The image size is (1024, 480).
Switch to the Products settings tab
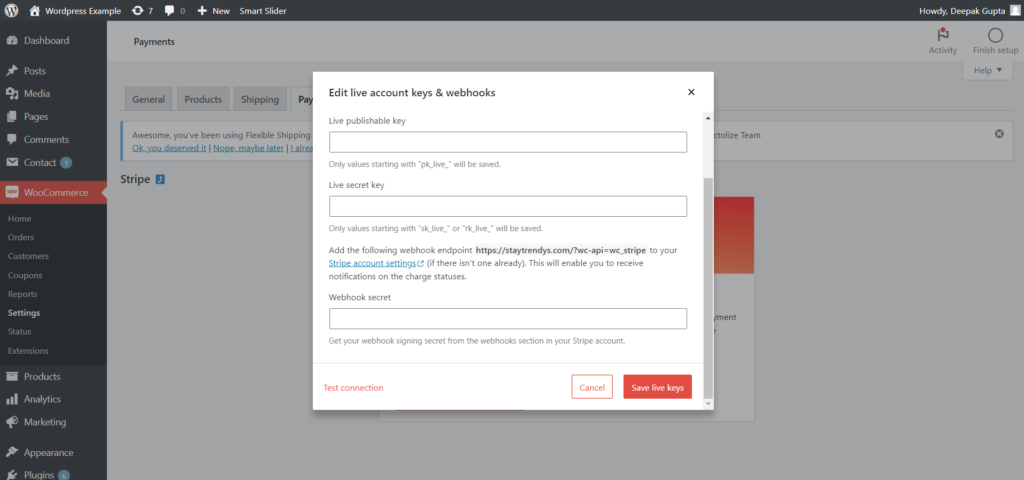[203, 99]
